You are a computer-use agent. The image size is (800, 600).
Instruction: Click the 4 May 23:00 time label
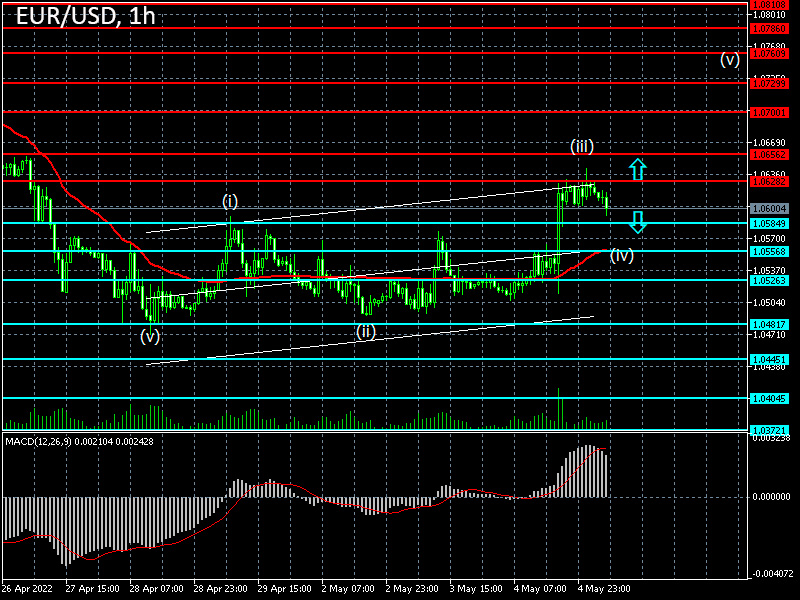604,589
